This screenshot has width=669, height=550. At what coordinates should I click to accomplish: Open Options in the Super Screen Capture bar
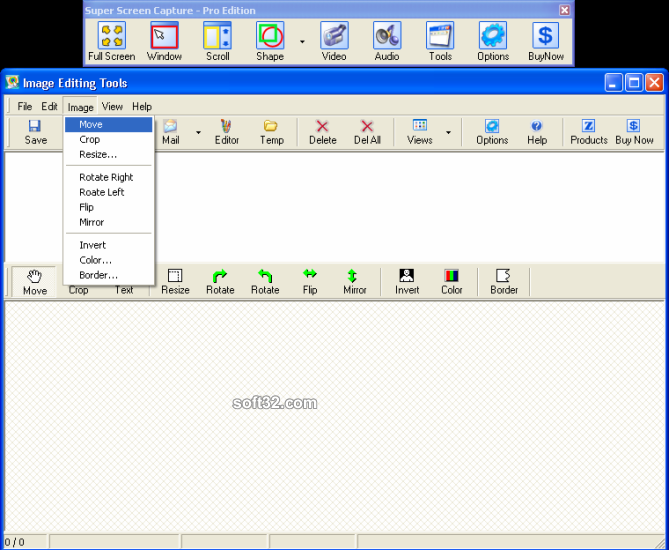pyautogui.click(x=493, y=41)
